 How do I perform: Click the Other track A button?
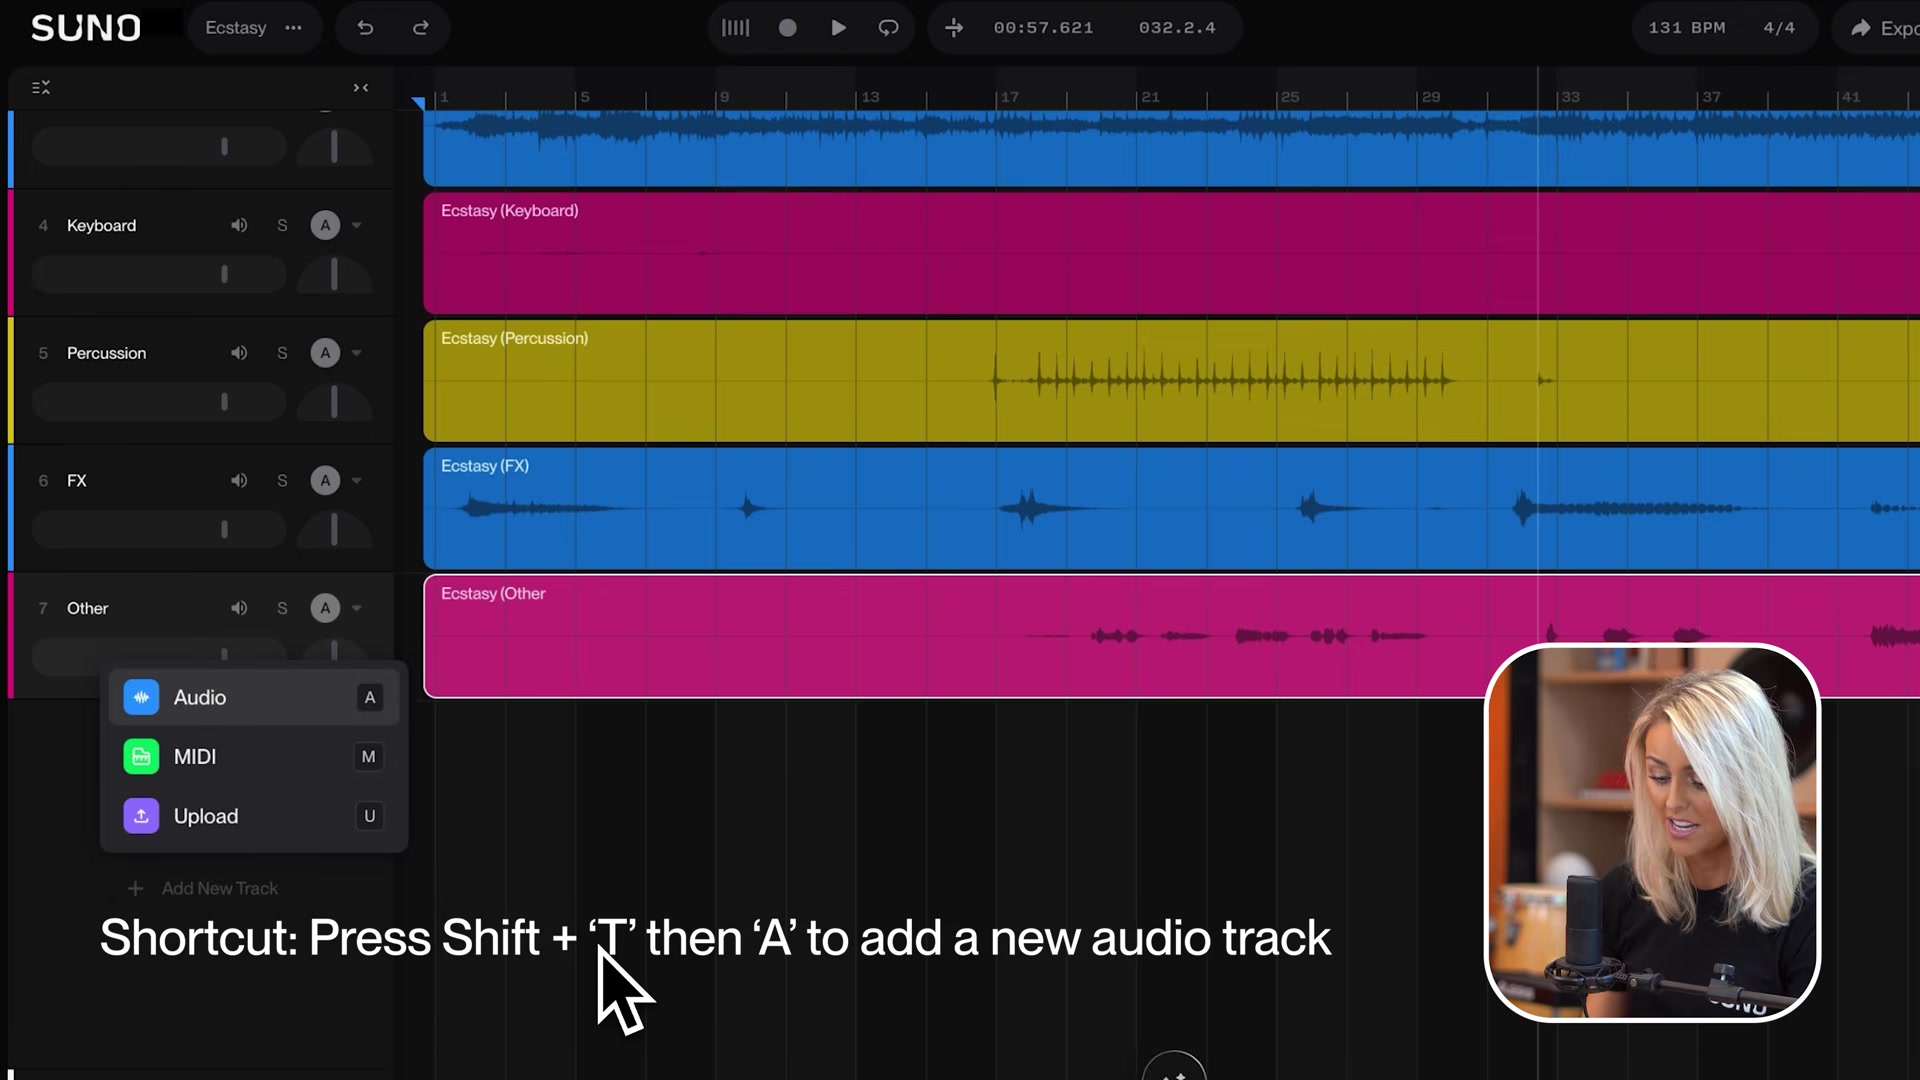(325, 608)
